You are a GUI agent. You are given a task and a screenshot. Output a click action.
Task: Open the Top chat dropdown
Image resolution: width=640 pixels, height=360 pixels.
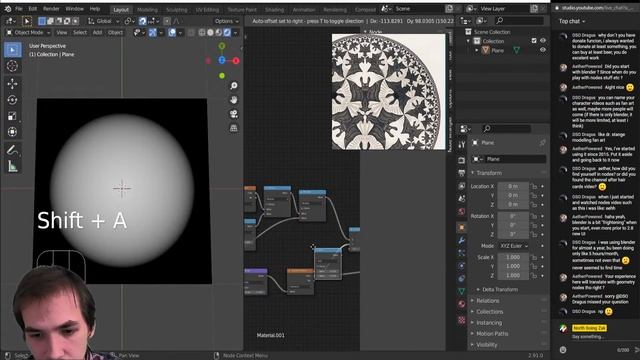click(x=572, y=21)
